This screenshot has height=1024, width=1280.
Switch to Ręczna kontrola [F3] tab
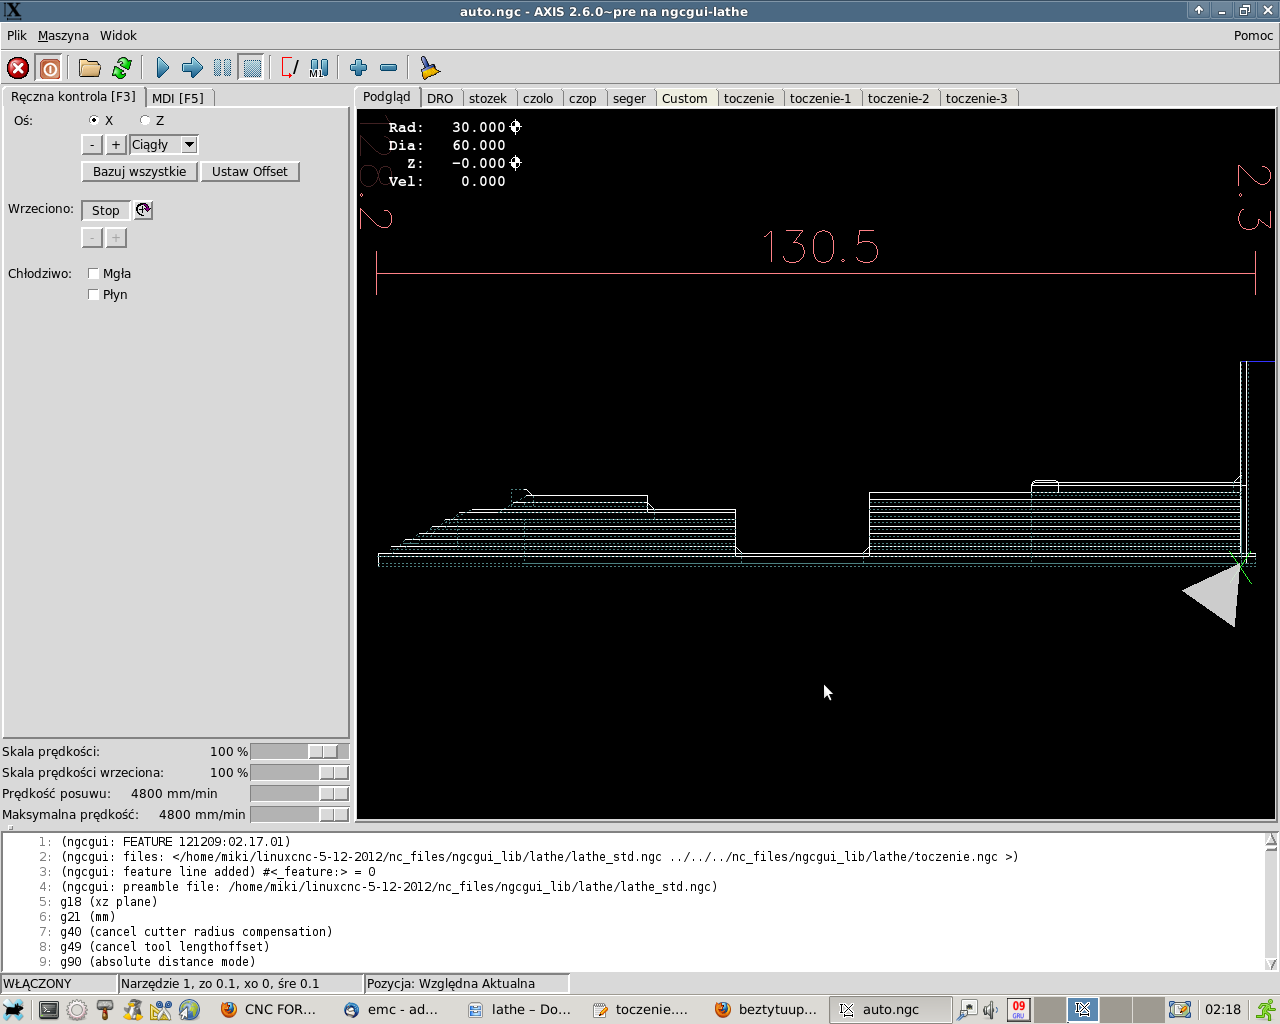[x=73, y=96]
